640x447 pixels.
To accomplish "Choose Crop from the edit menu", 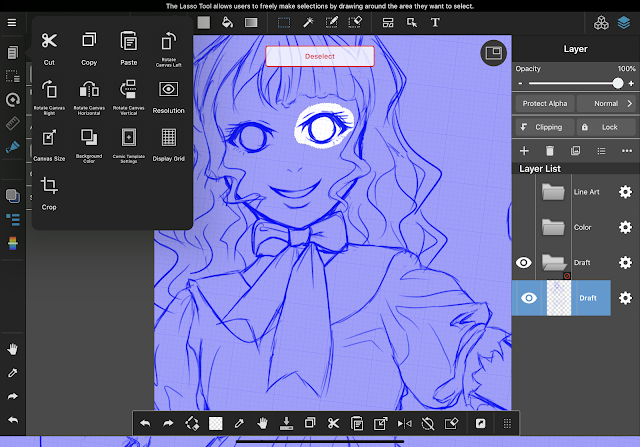I will coord(49,193).
